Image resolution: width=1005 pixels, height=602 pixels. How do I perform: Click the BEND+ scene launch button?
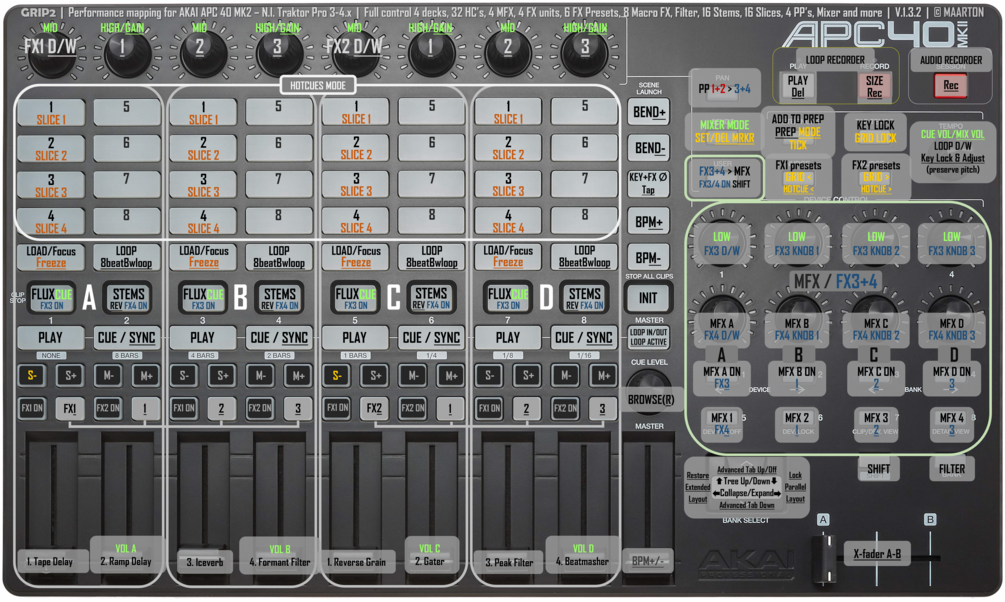click(x=649, y=112)
